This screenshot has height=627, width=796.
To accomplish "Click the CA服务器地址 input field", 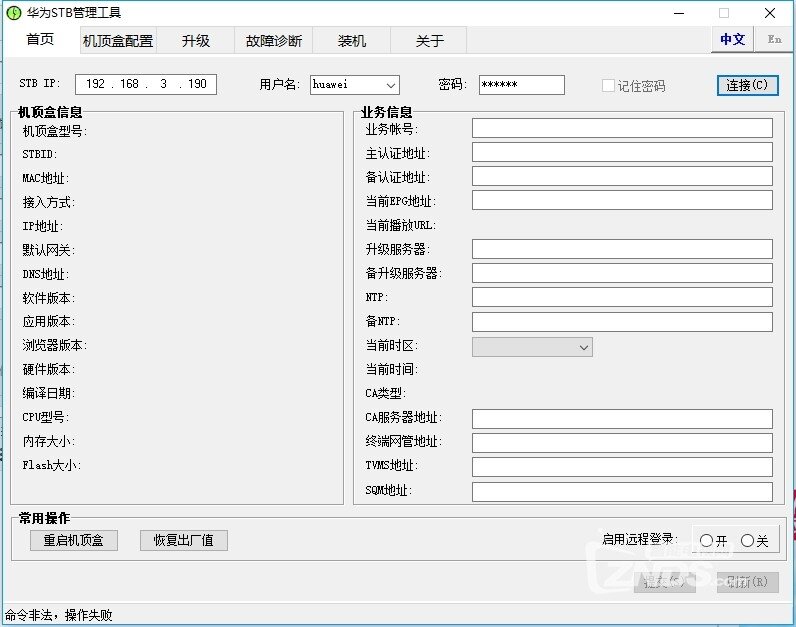I will [622, 419].
